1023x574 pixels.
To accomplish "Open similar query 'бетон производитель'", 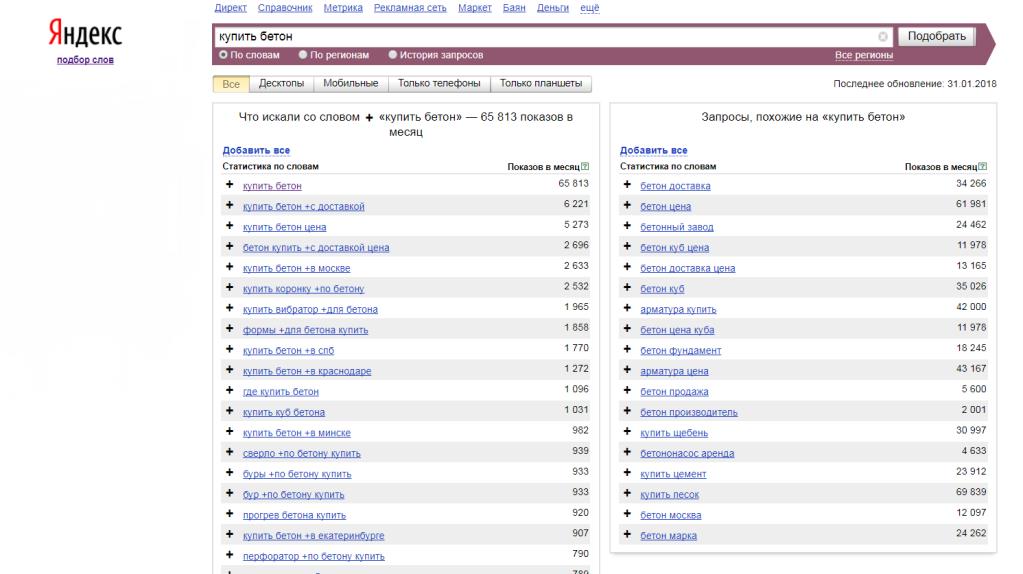I will pyautogui.click(x=689, y=412).
